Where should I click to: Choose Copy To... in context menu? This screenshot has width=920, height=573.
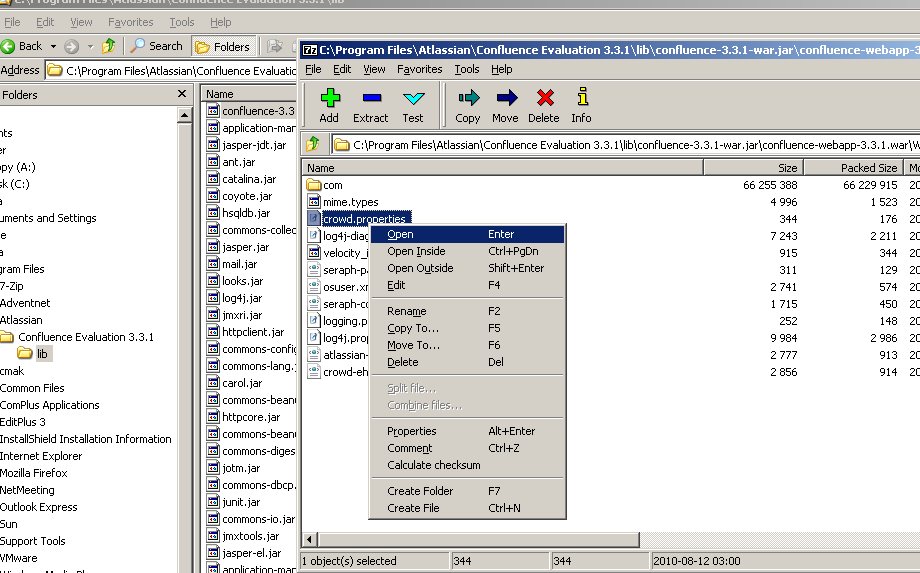pyautogui.click(x=468, y=328)
